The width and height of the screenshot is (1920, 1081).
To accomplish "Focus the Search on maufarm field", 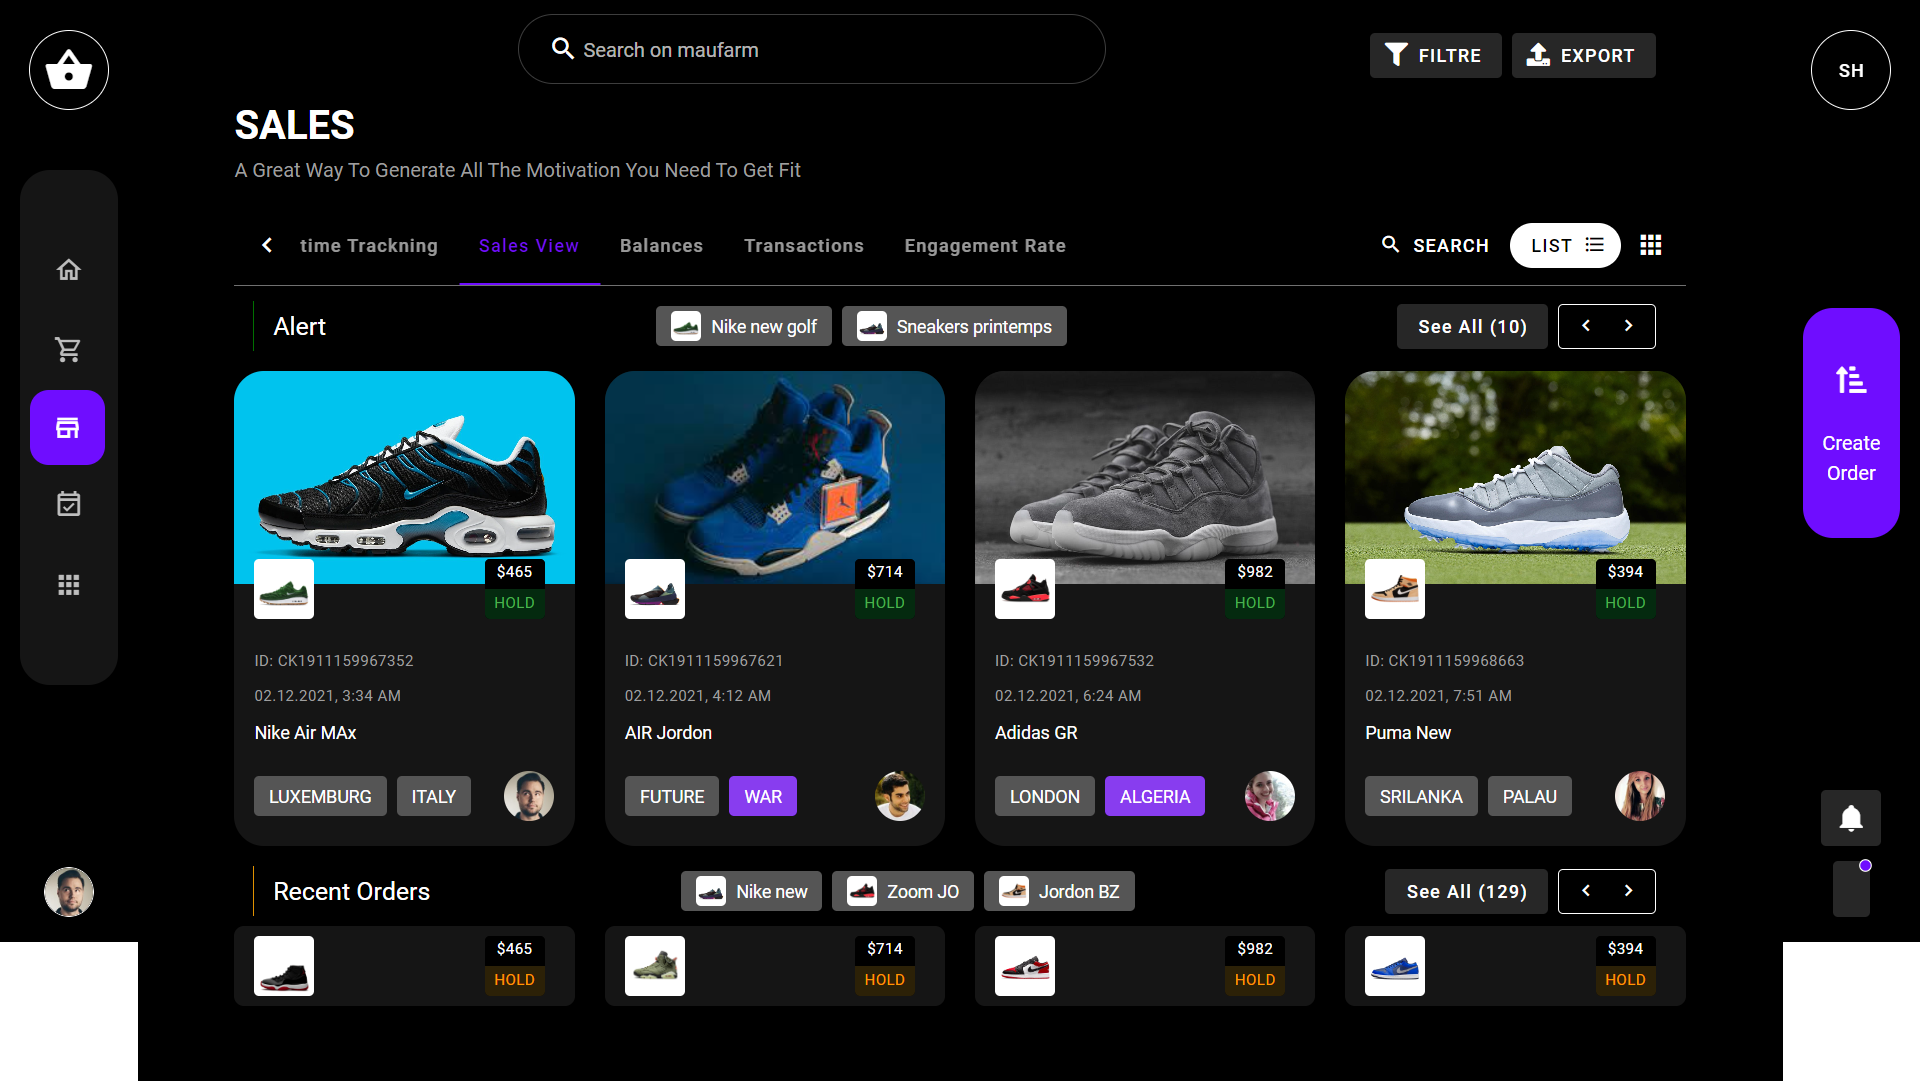I will coord(811,50).
